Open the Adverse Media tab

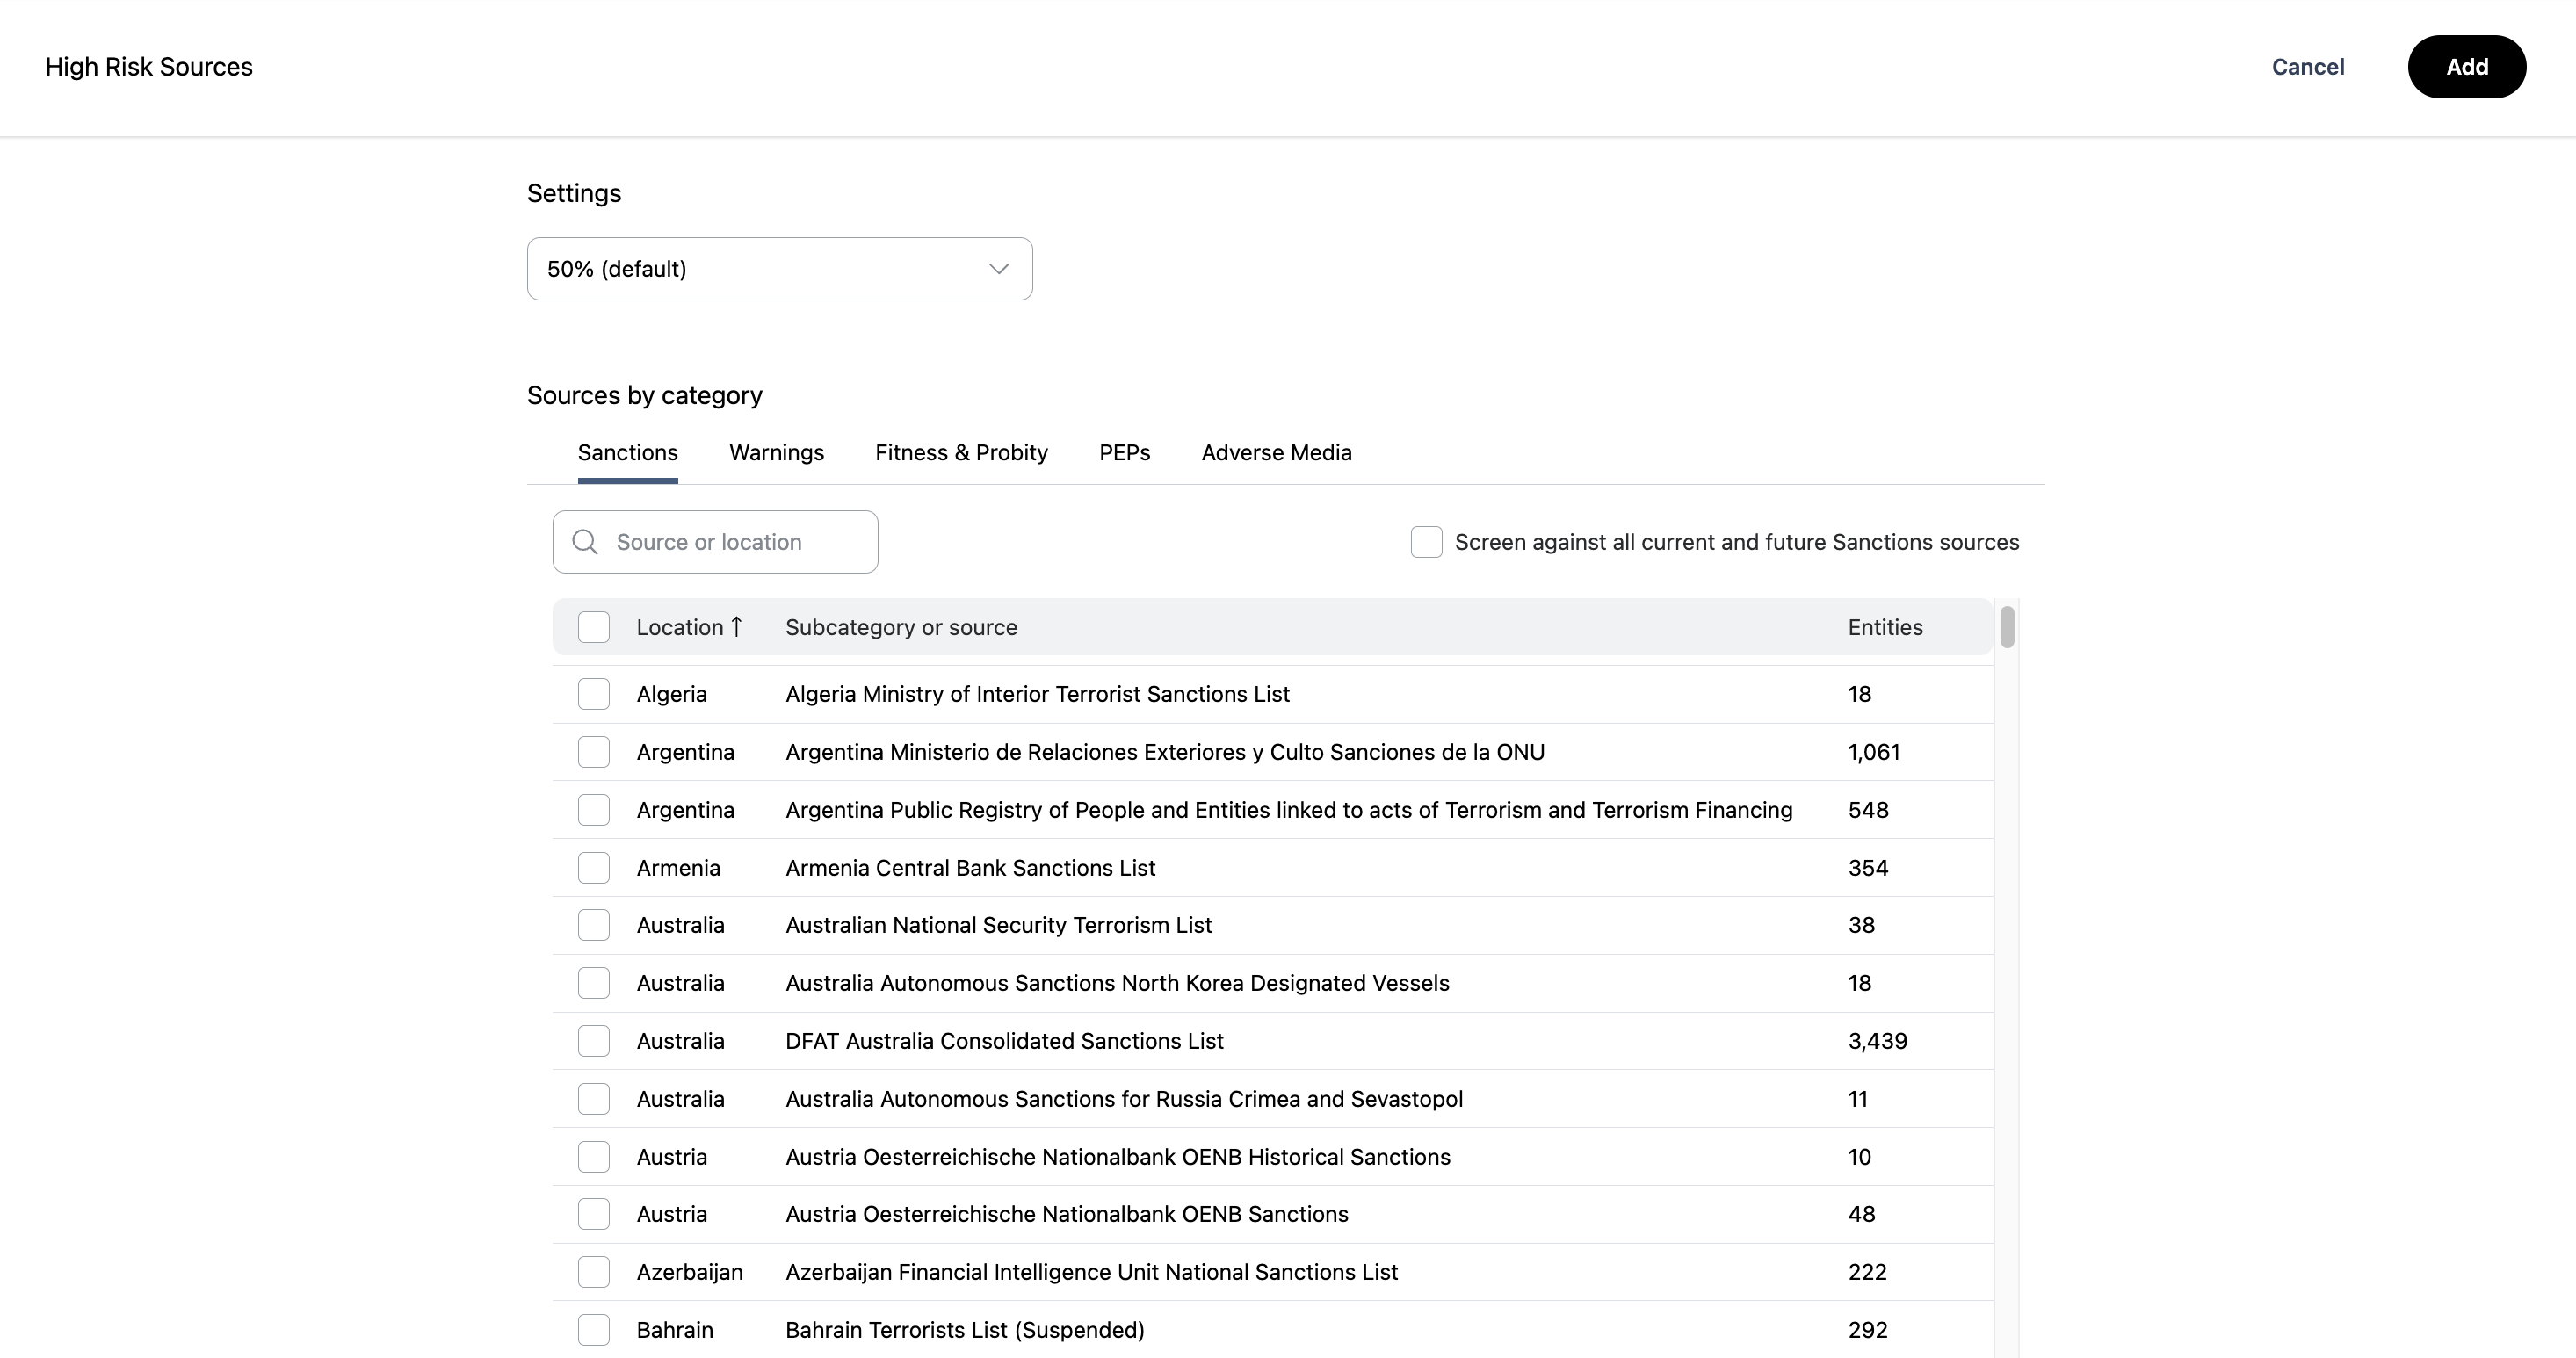(x=1276, y=453)
